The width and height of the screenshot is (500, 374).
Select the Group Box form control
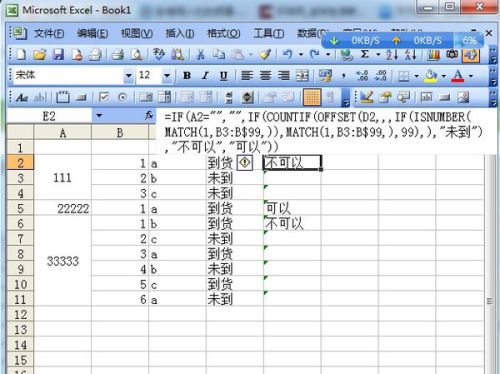pos(62,98)
